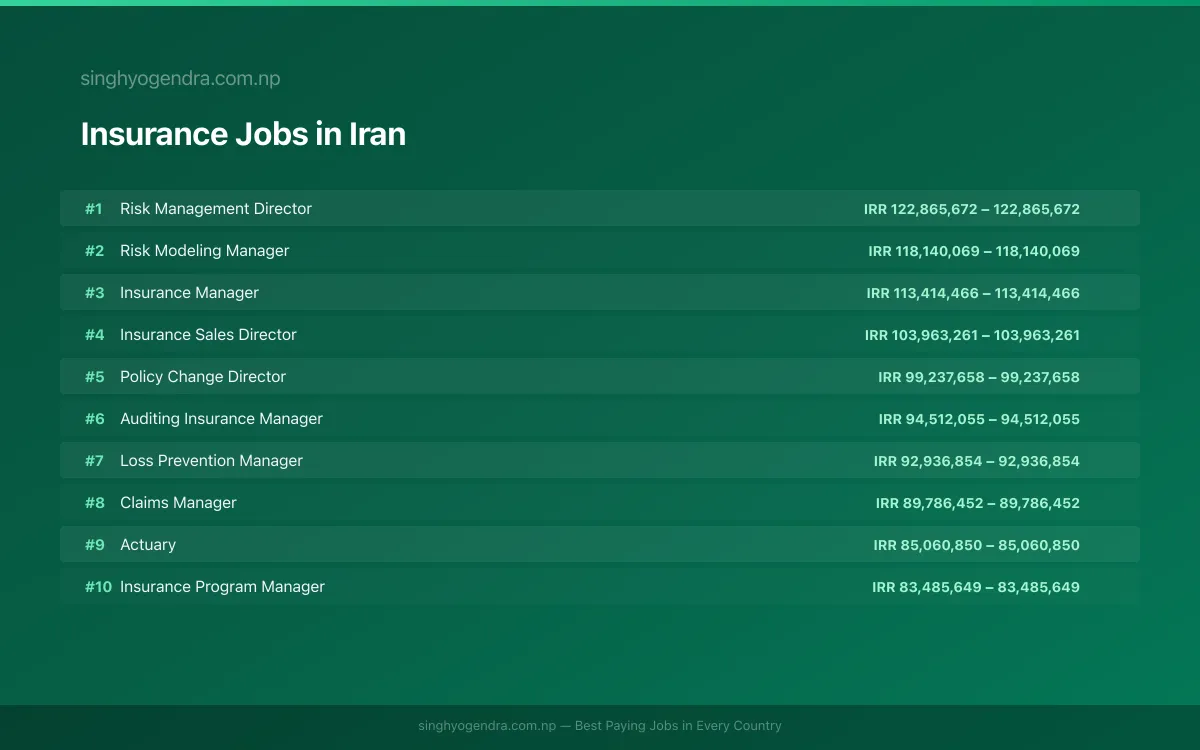Click salary IRR 92,936,854 – 92,936,854
Screen dimensions: 1200x750
(977, 461)
